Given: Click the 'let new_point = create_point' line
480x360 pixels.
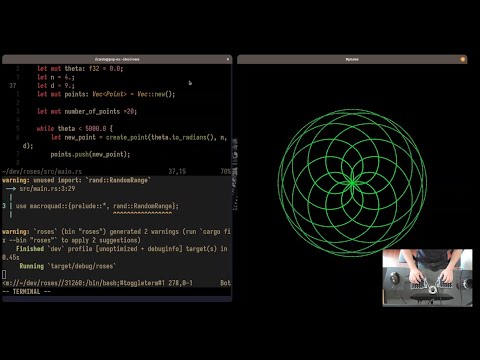Looking at the screenshot, I should click(x=139, y=137).
